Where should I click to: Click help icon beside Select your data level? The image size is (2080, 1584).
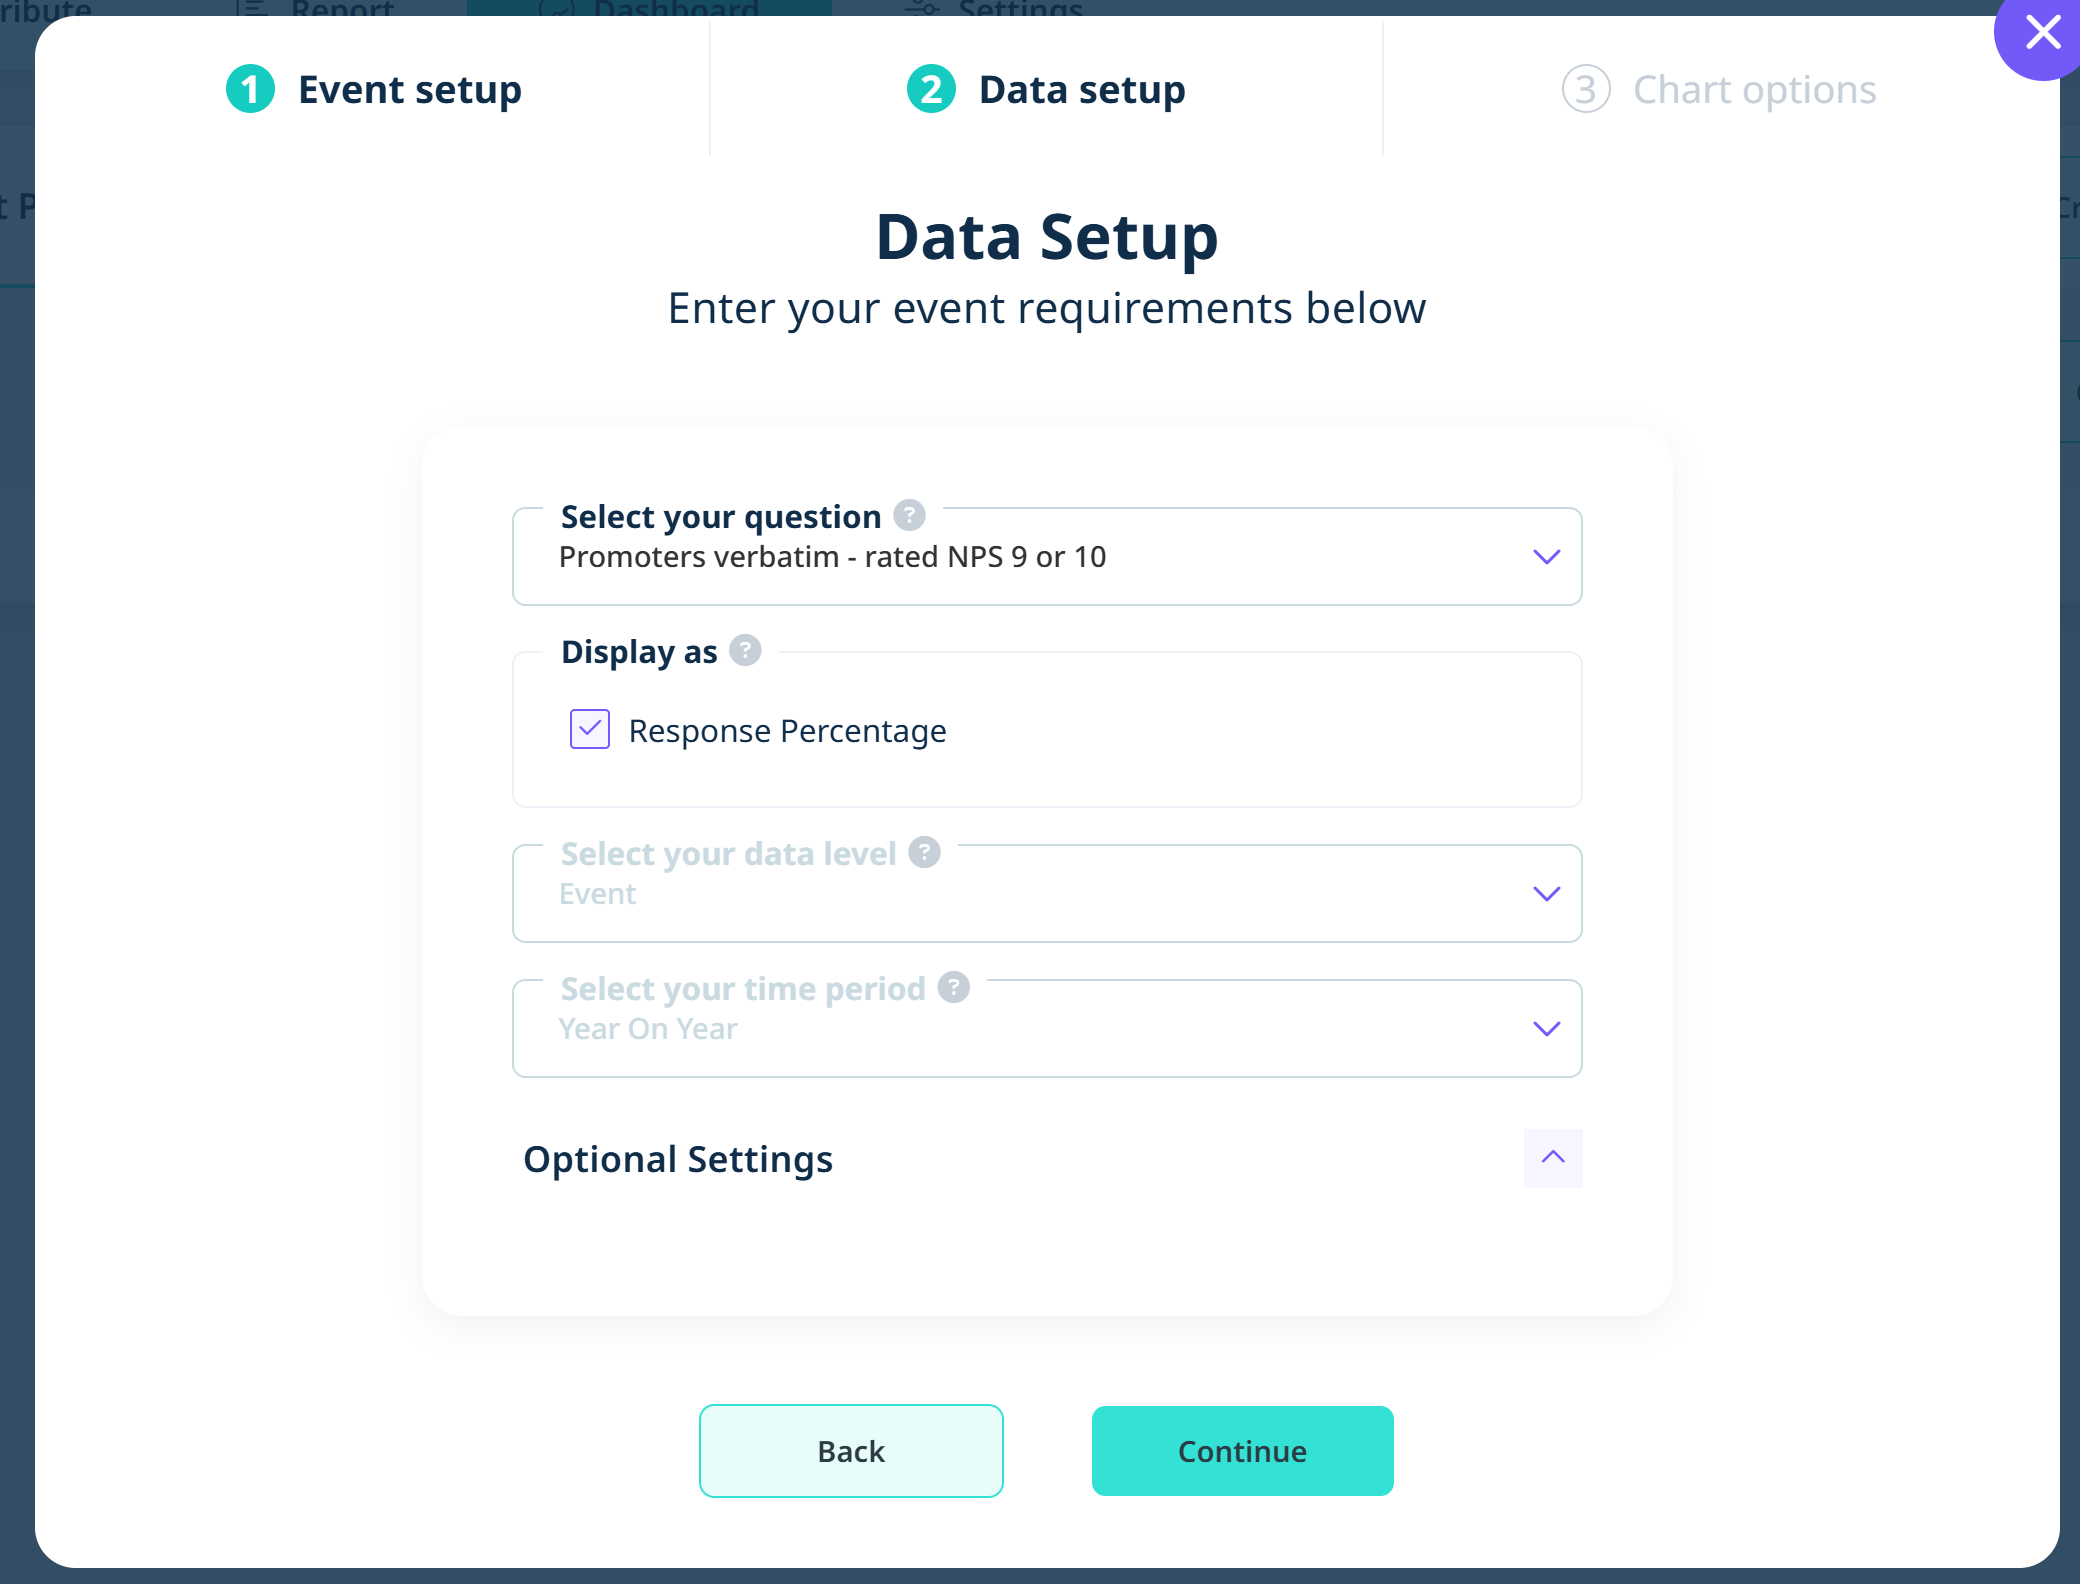coord(924,852)
